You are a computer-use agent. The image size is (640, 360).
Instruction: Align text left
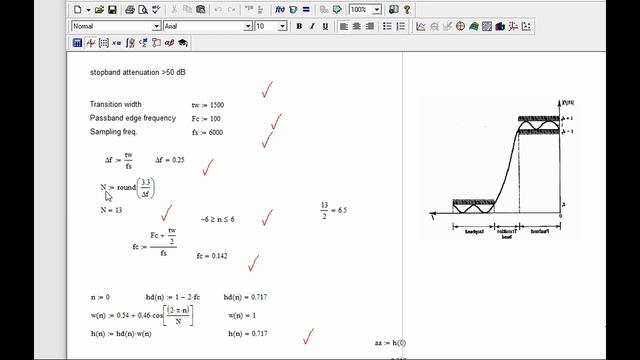344,26
